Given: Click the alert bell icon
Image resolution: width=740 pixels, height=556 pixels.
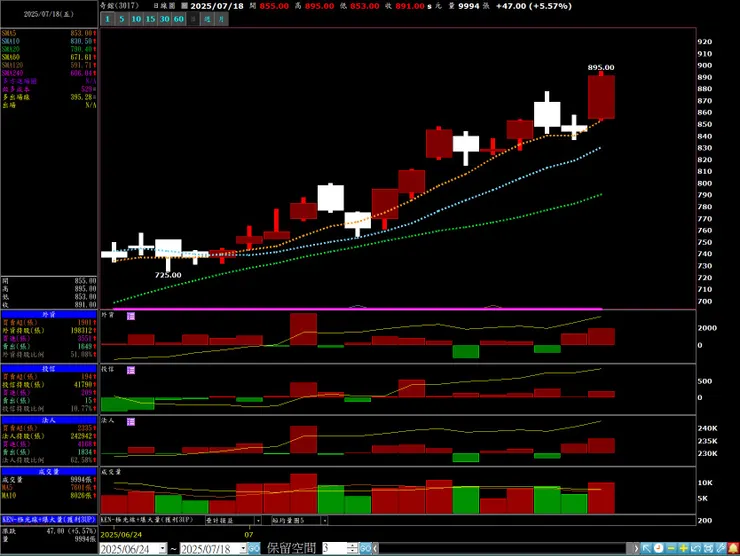Looking at the screenshot, I should [x=733, y=548].
